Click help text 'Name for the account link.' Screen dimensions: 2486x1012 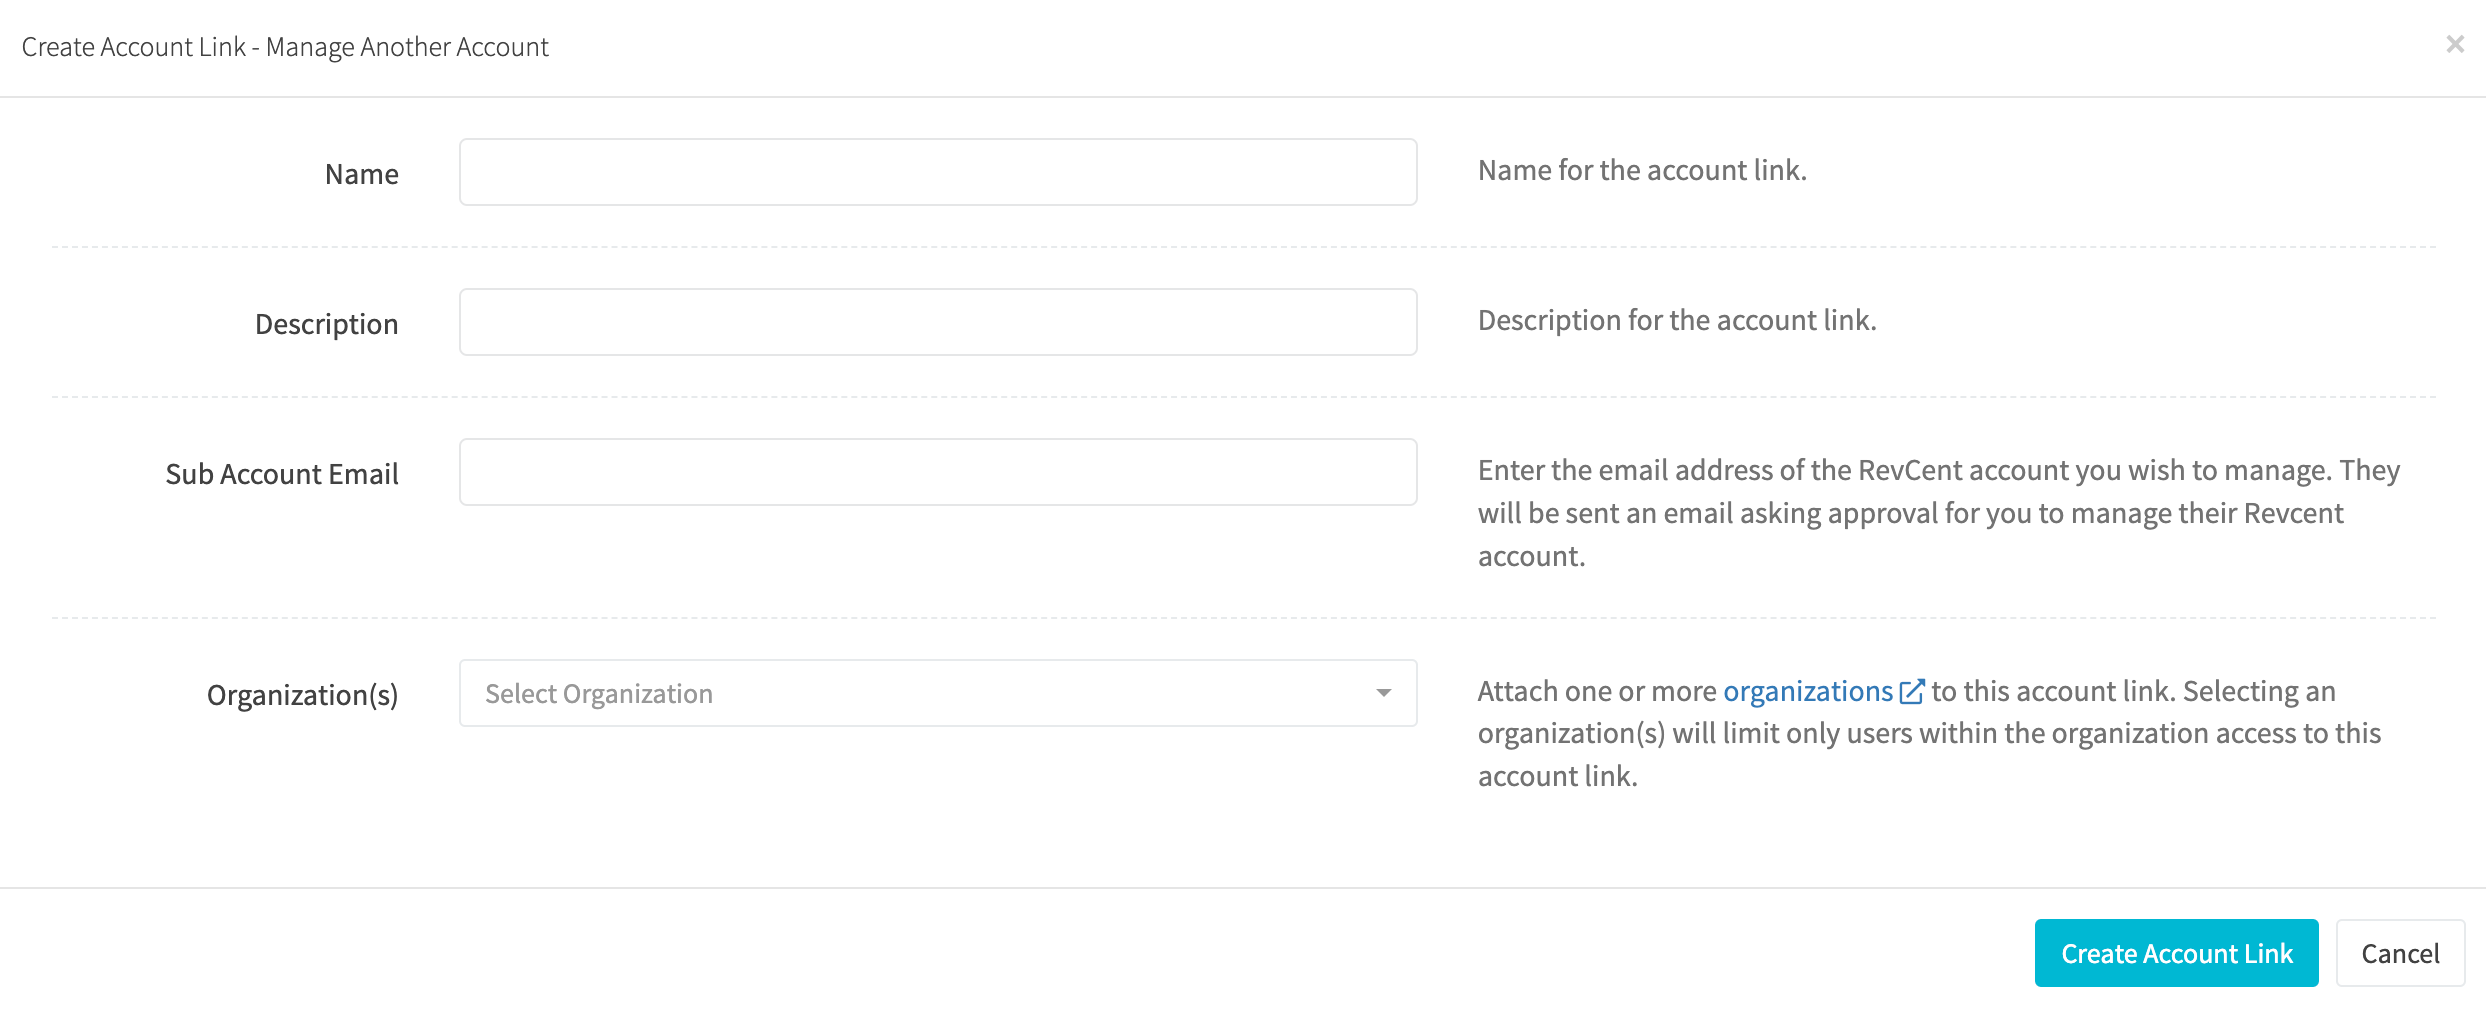tap(1642, 170)
